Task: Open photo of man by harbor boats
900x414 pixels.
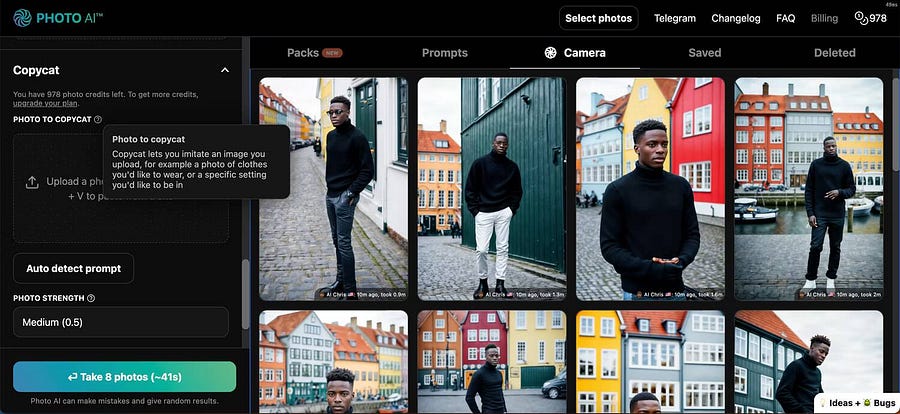Action: (x=809, y=189)
